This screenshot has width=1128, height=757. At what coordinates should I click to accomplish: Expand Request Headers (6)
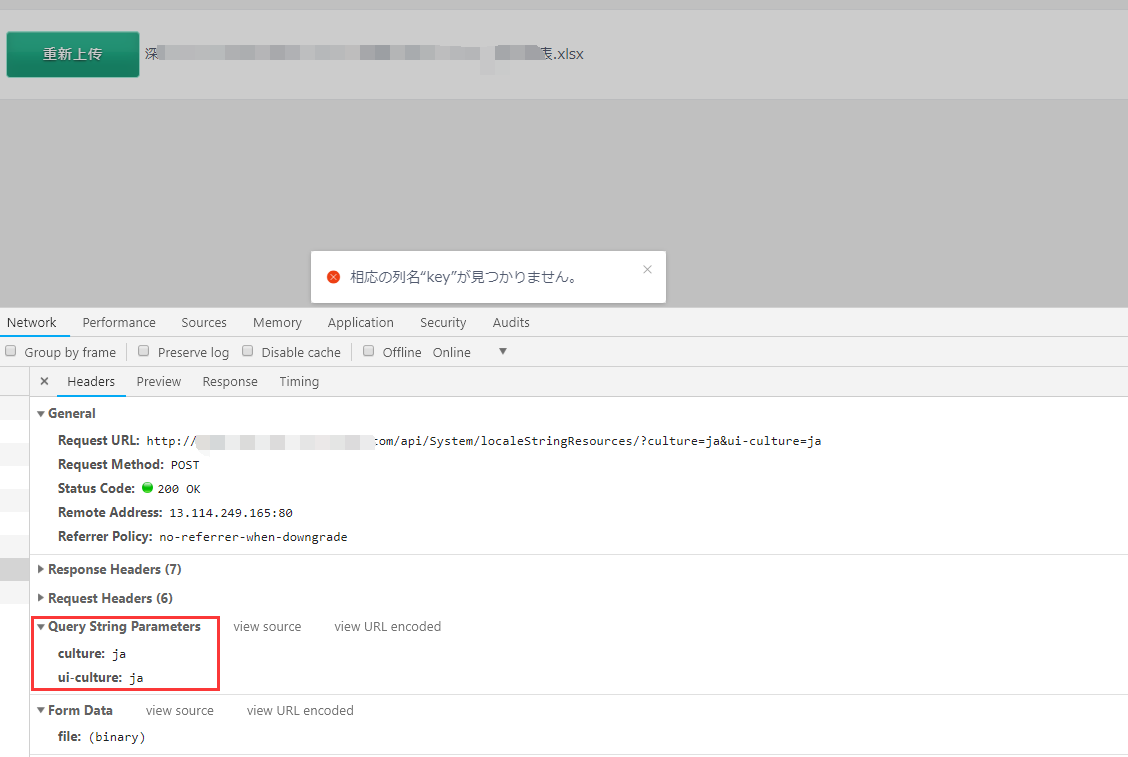[40, 598]
